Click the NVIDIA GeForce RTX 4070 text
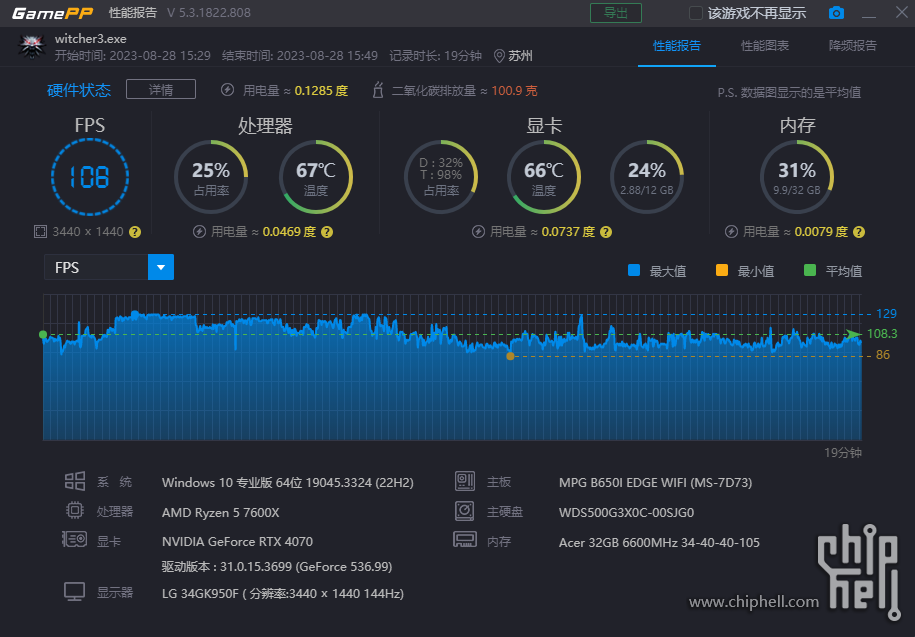Viewport: 915px width, 637px height. click(238, 542)
